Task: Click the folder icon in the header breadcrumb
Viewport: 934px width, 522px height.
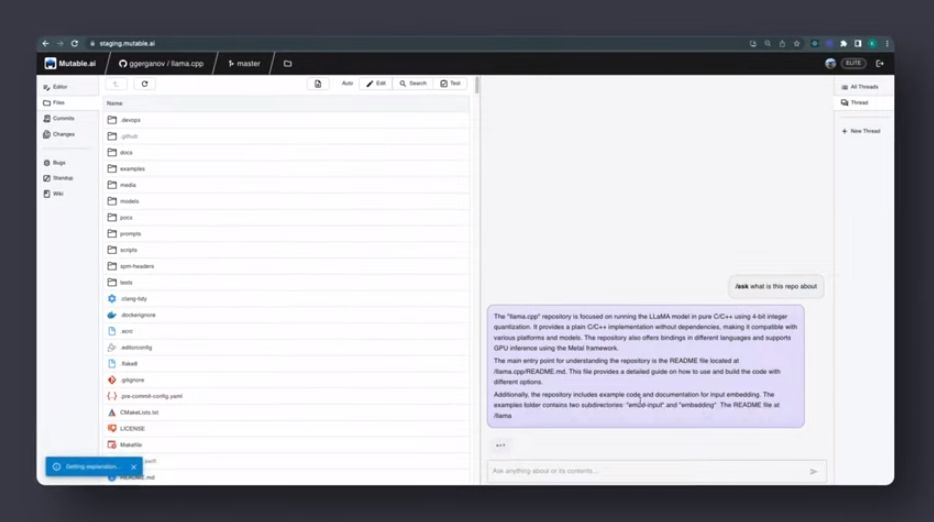Action: (288, 63)
